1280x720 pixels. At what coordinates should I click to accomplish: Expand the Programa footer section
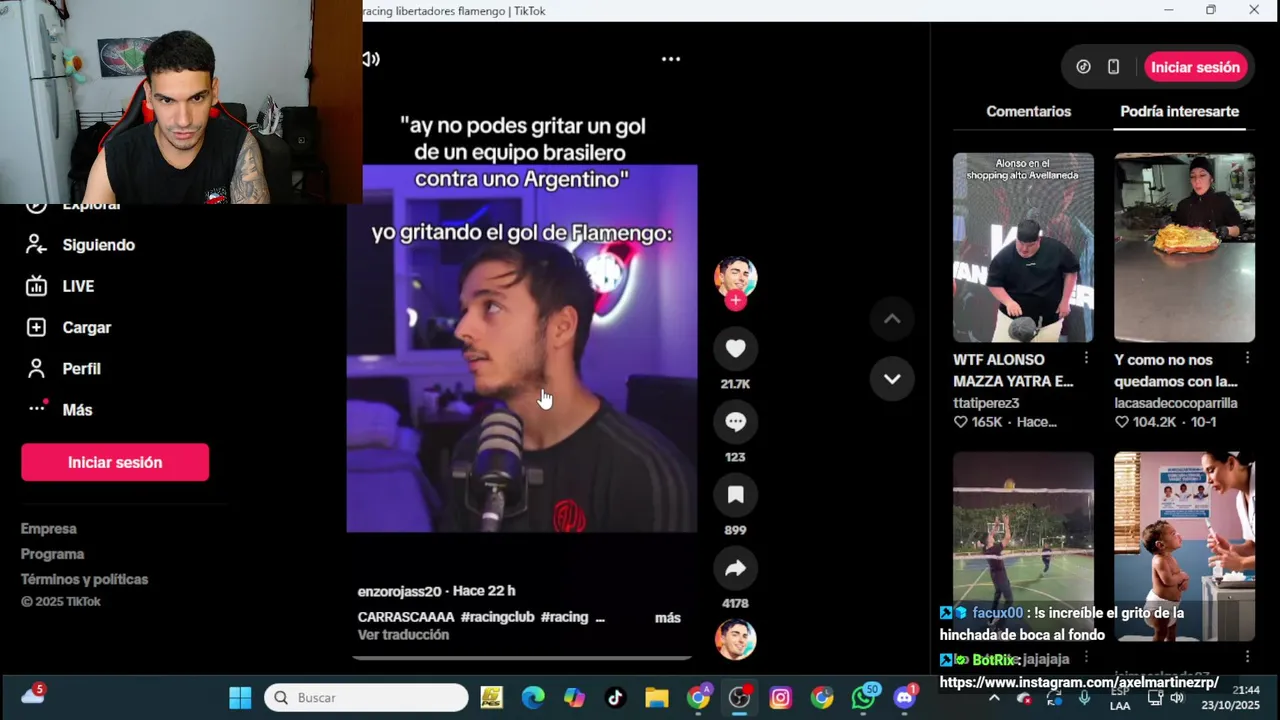[x=53, y=554]
